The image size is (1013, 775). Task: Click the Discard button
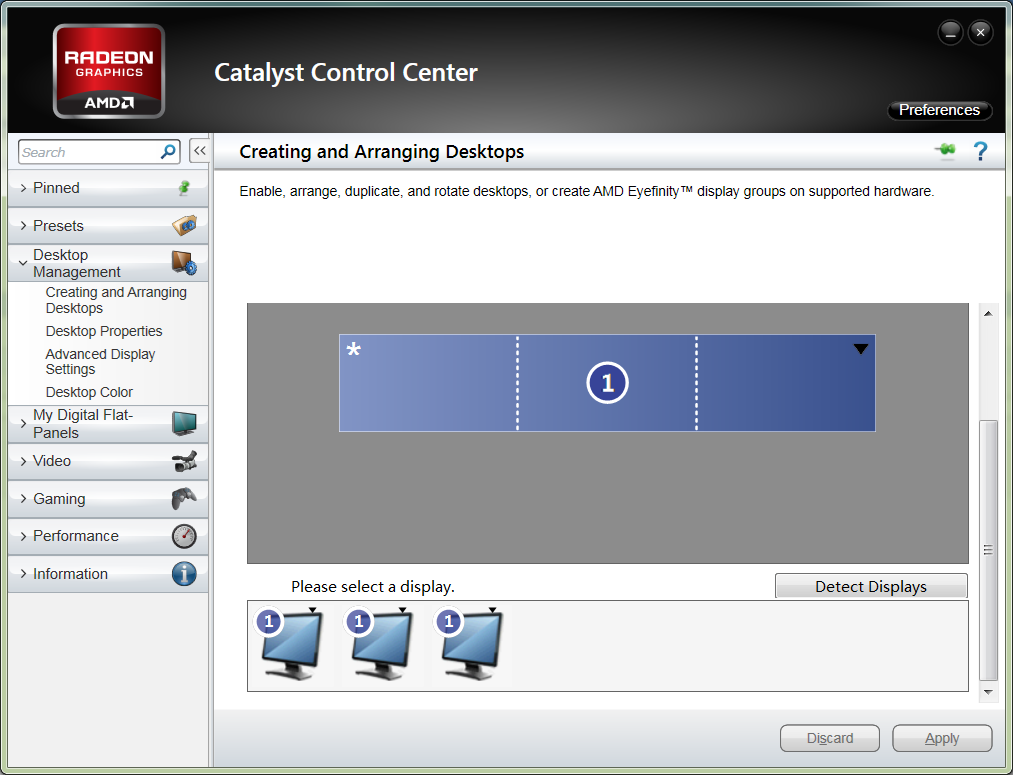[830, 738]
